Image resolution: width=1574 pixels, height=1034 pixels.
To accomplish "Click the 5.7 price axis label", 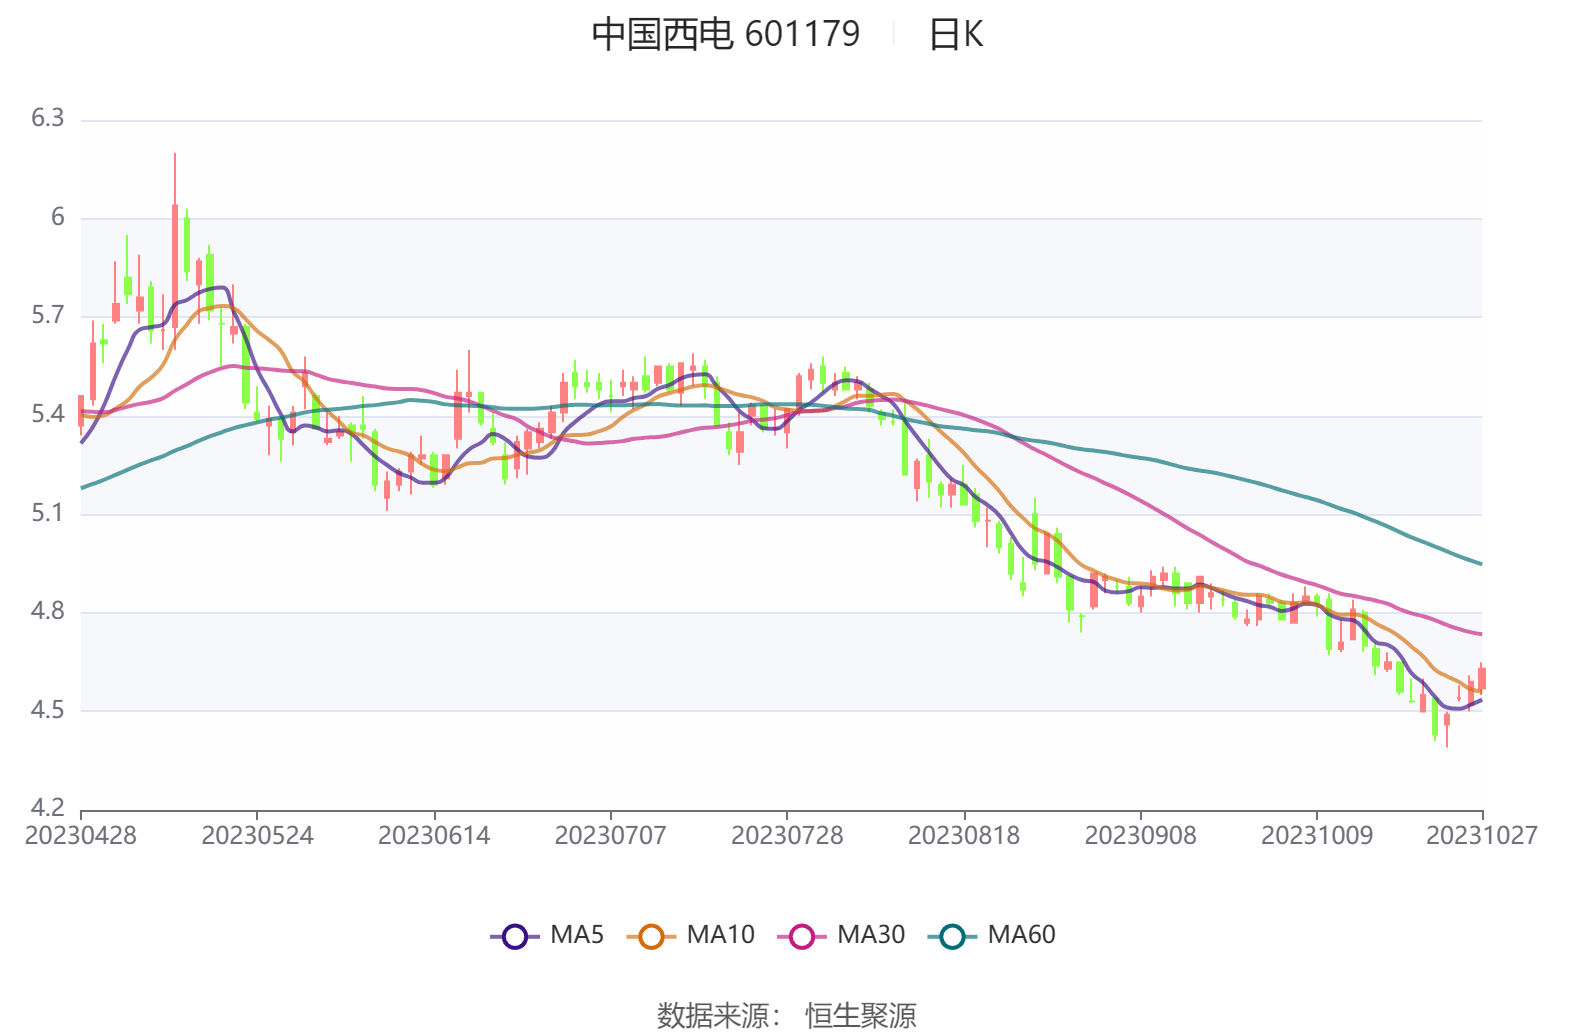I will [x=47, y=316].
